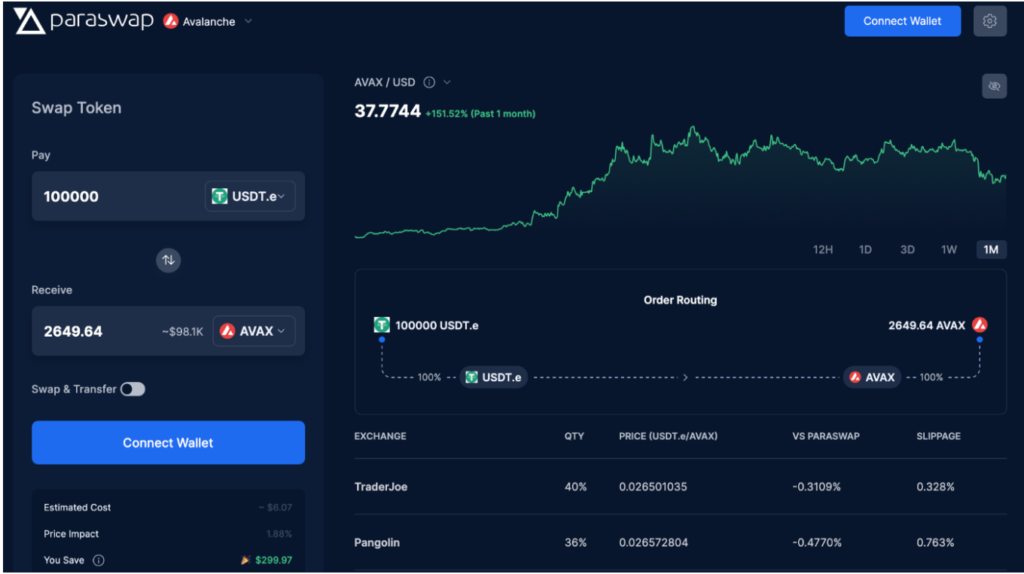
Task: Switch to 1D chart range
Action: click(x=865, y=249)
